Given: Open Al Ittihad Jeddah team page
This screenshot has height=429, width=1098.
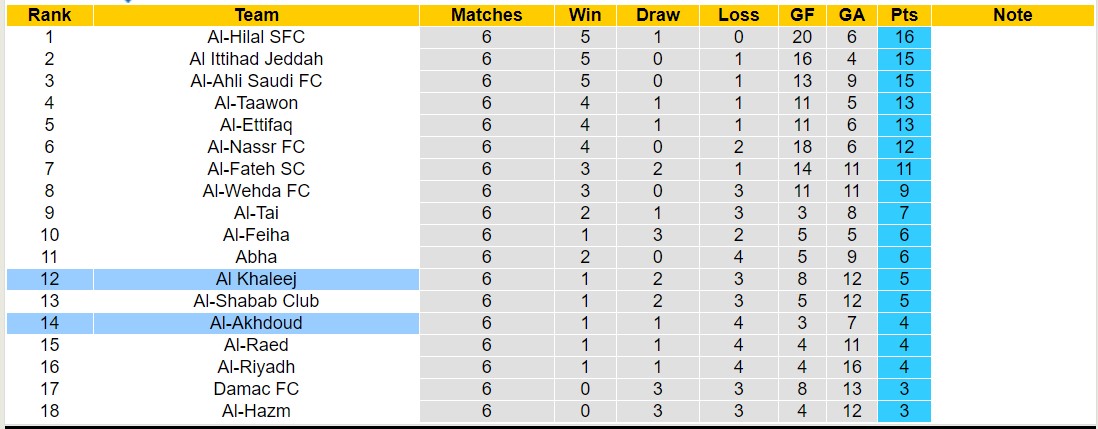Looking at the screenshot, I should (256, 59).
